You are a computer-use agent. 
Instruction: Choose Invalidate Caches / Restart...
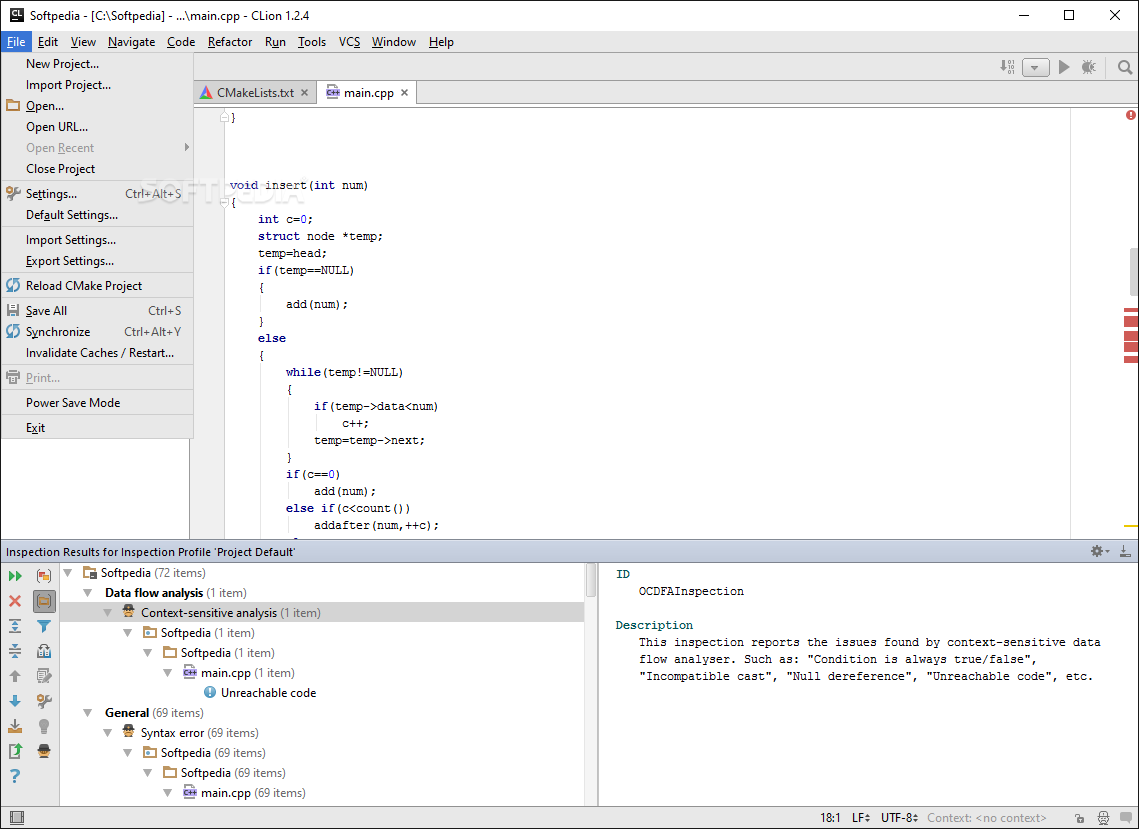[97, 353]
